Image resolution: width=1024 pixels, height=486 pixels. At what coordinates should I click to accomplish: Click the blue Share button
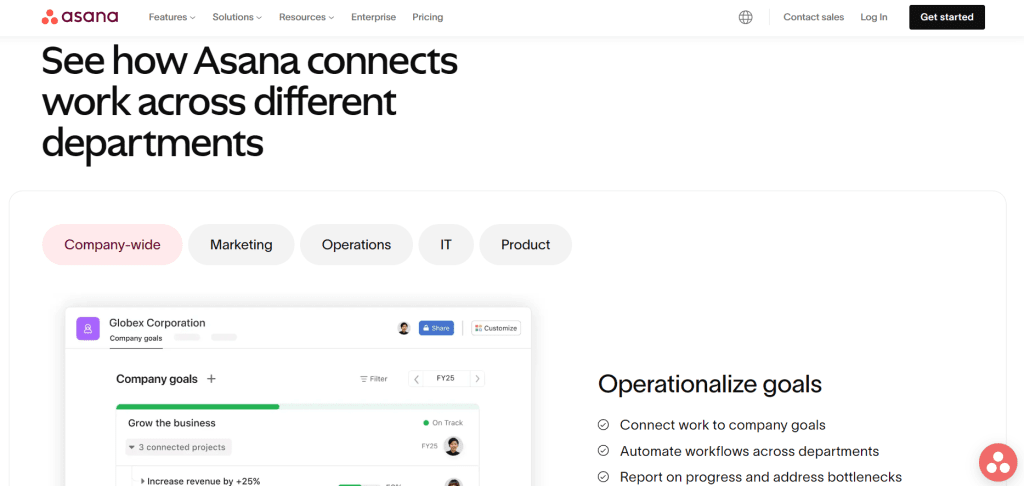pyautogui.click(x=436, y=328)
